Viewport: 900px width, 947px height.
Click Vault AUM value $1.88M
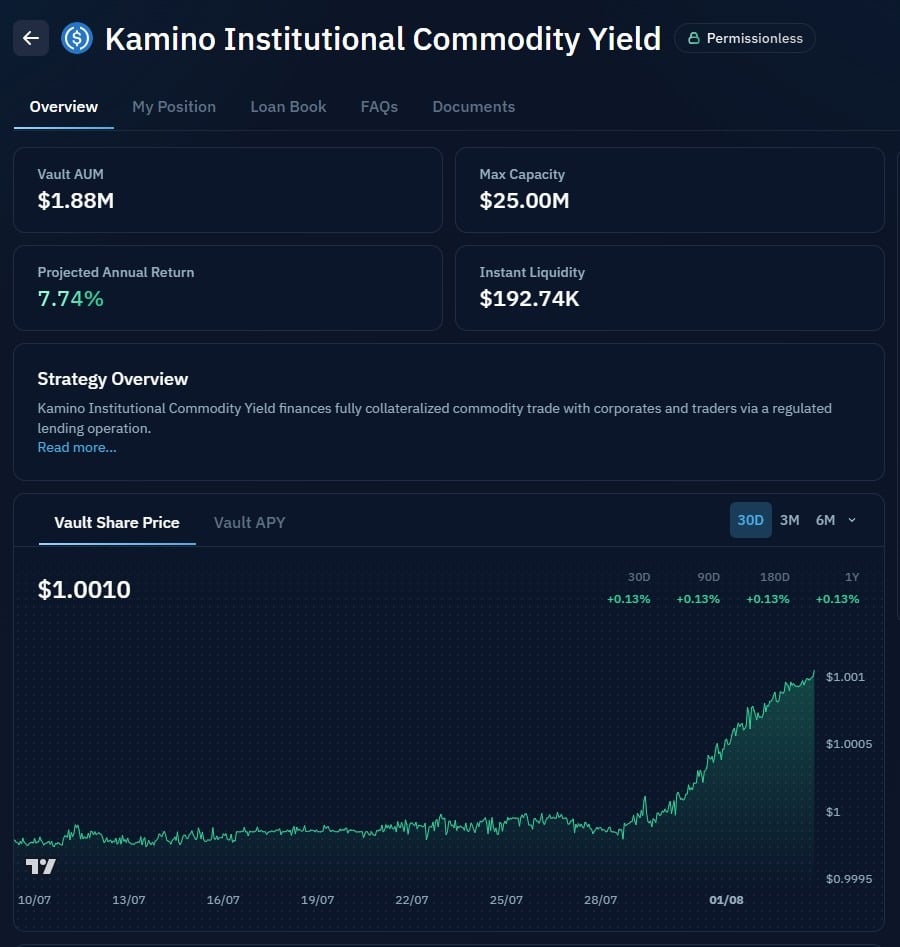[x=76, y=201]
